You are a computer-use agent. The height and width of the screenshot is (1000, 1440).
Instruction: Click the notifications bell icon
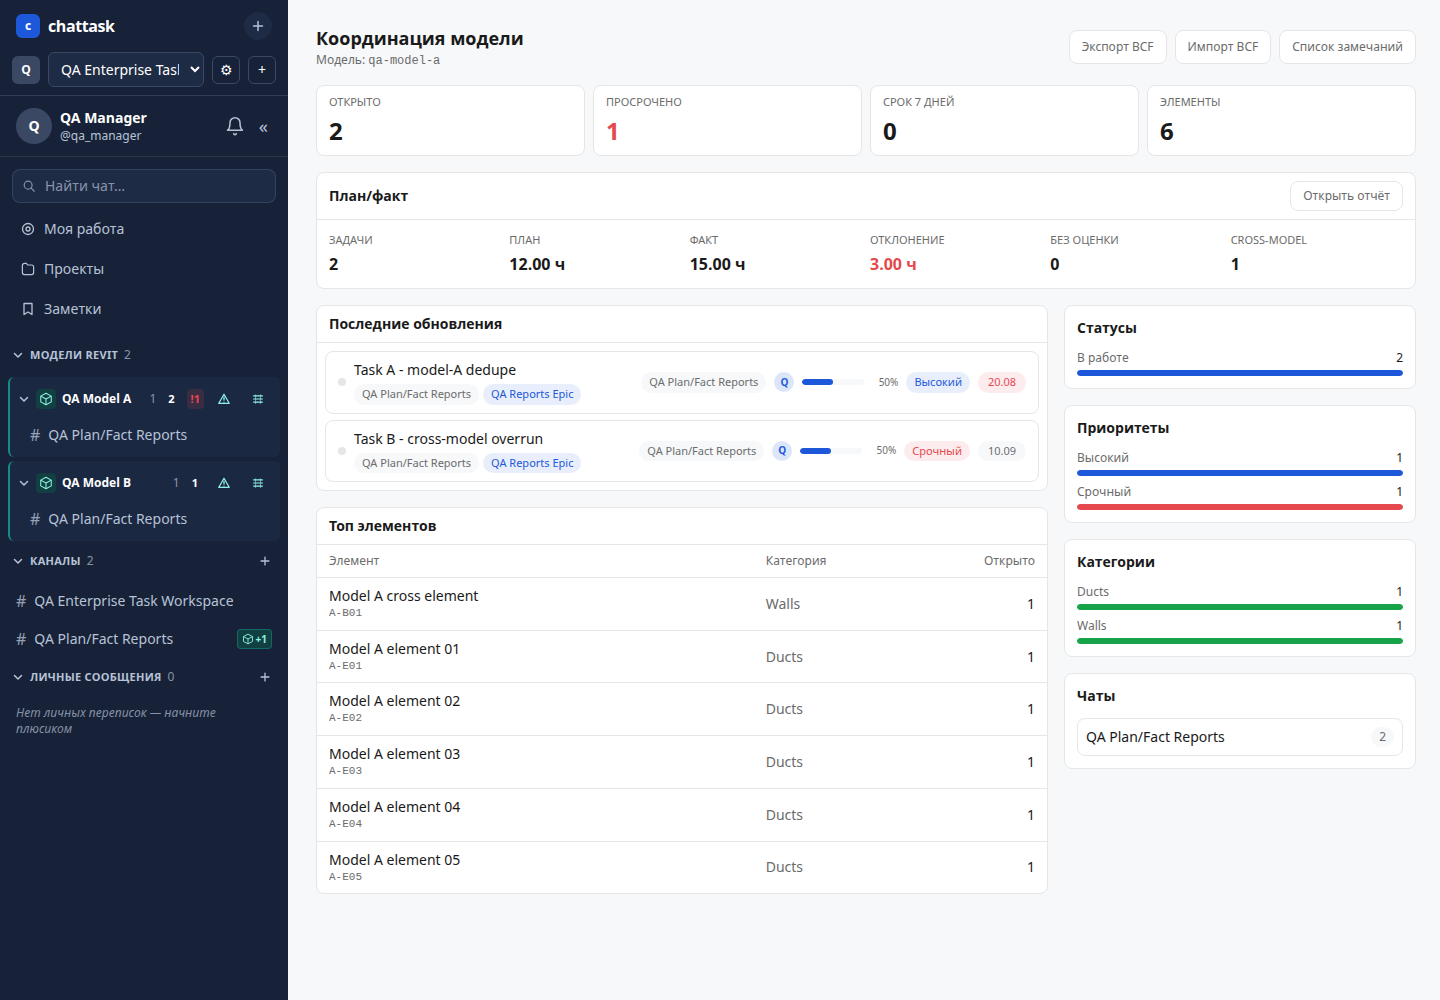click(235, 126)
